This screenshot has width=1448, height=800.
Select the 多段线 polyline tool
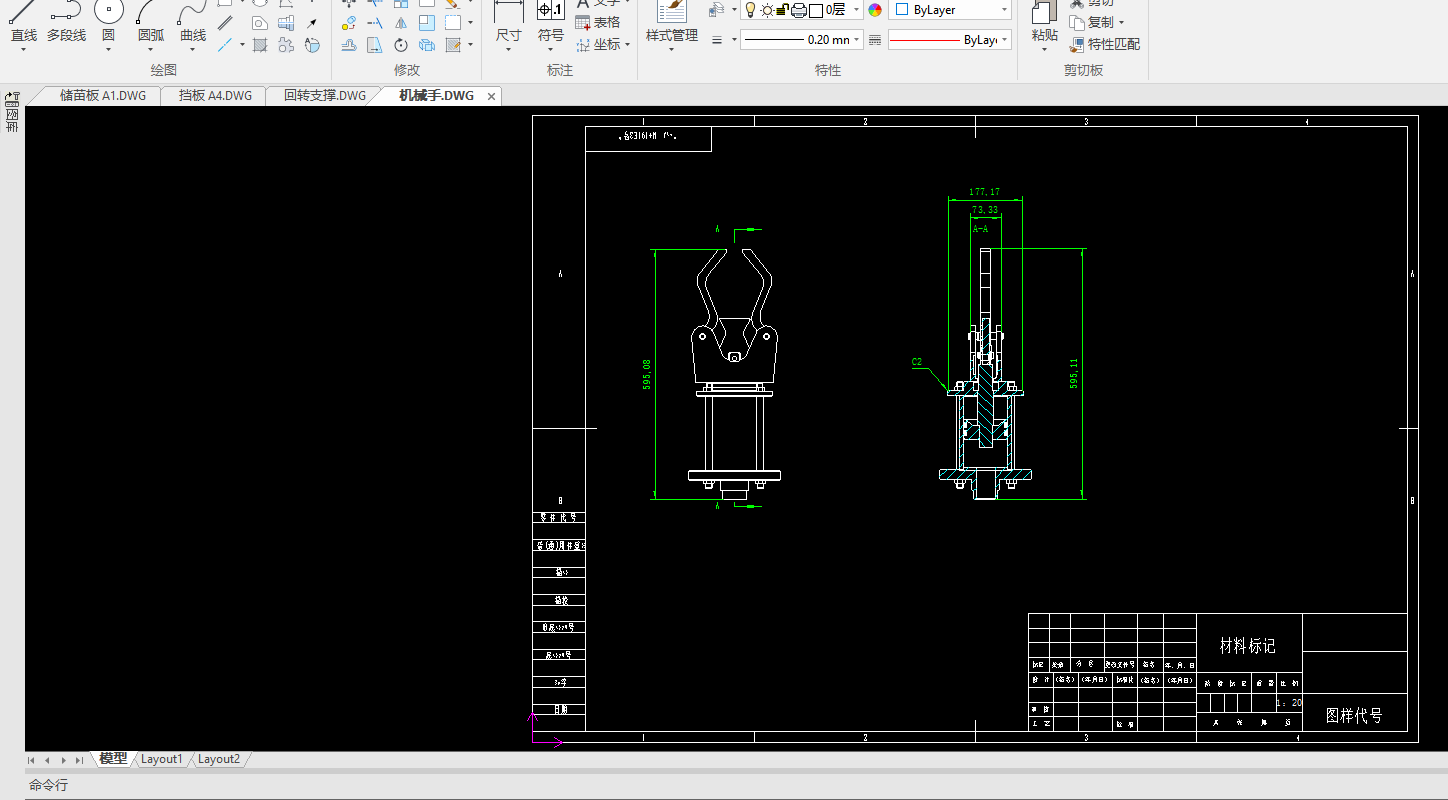tap(66, 22)
